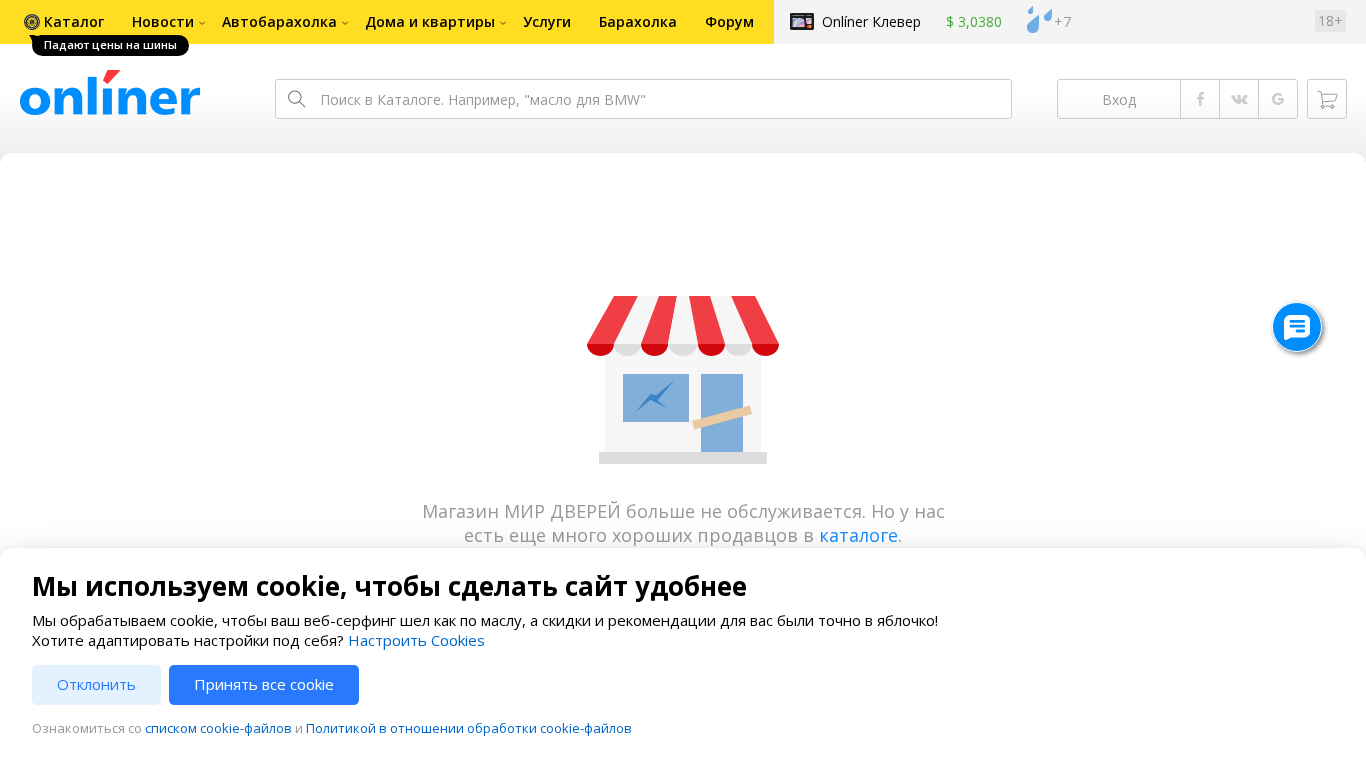Log in with Facebook icon
1366x768 pixels.
1200,99
